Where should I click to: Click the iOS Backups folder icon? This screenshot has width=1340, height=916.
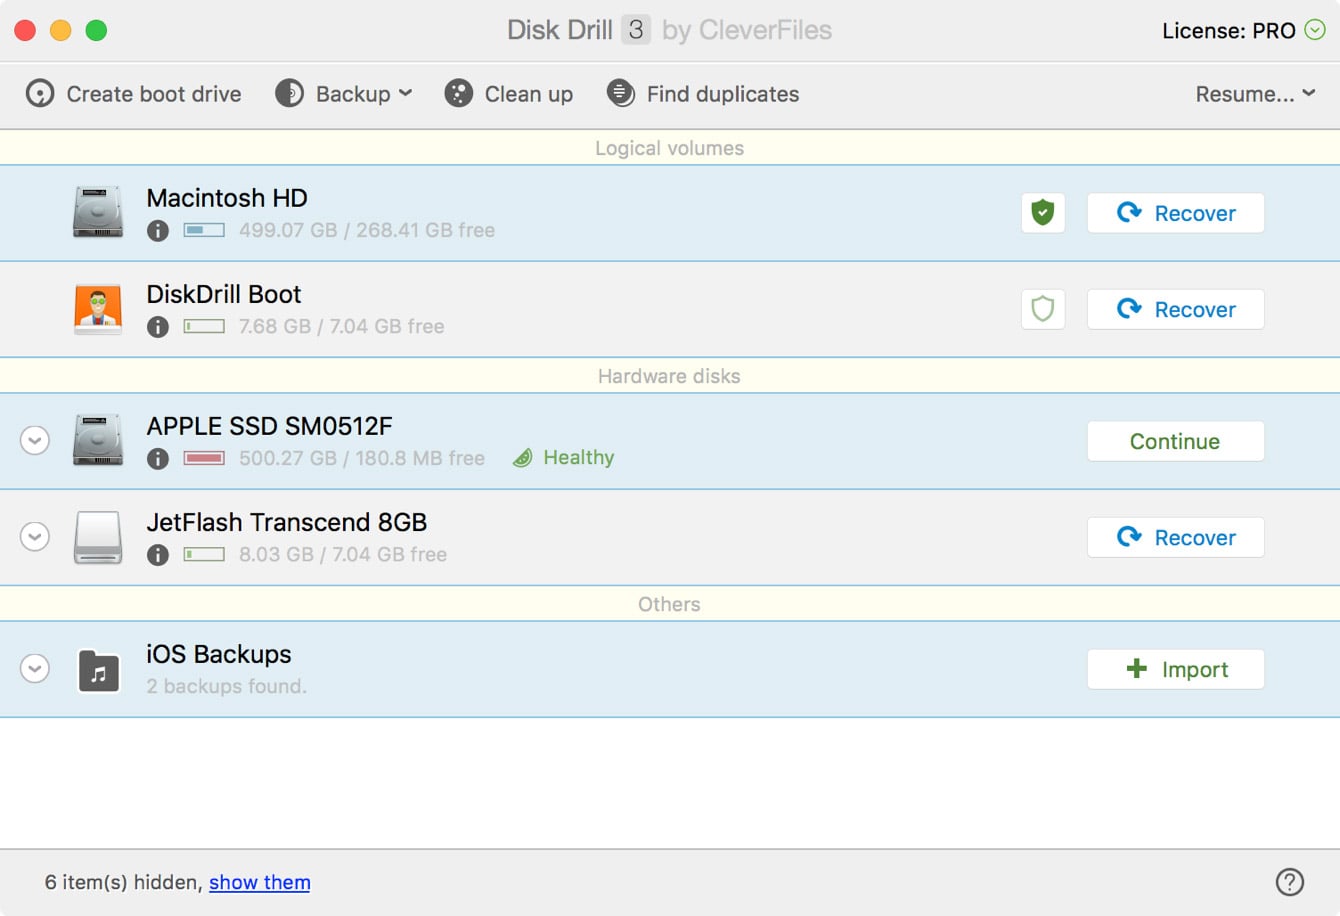(97, 669)
